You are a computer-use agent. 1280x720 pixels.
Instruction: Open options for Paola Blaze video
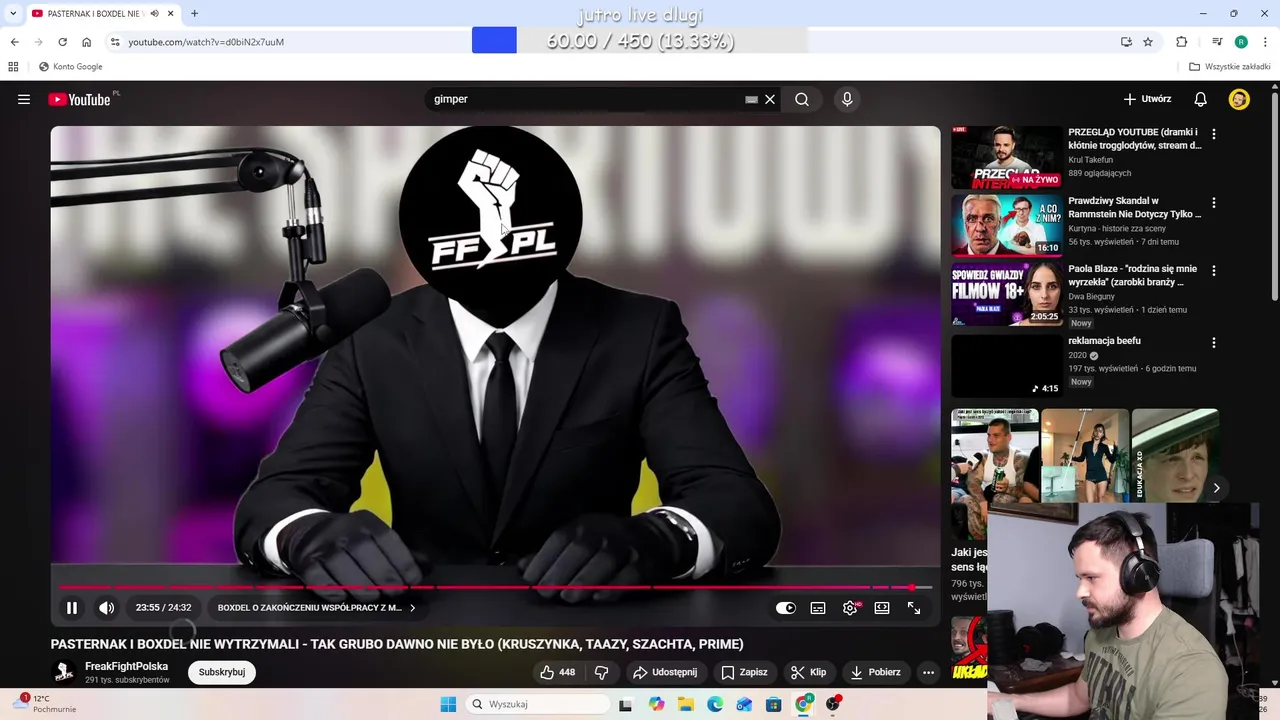click(x=1214, y=270)
